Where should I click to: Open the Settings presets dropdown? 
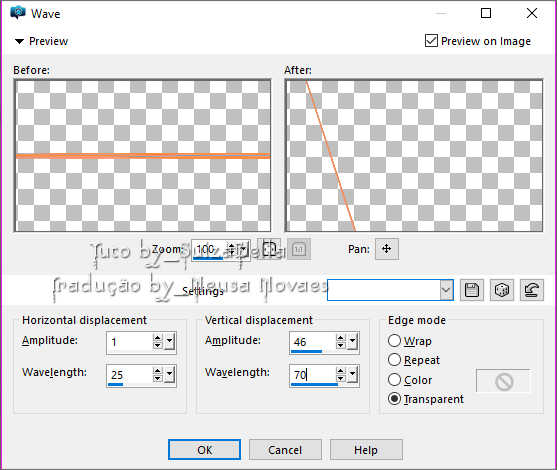pyautogui.click(x=446, y=290)
